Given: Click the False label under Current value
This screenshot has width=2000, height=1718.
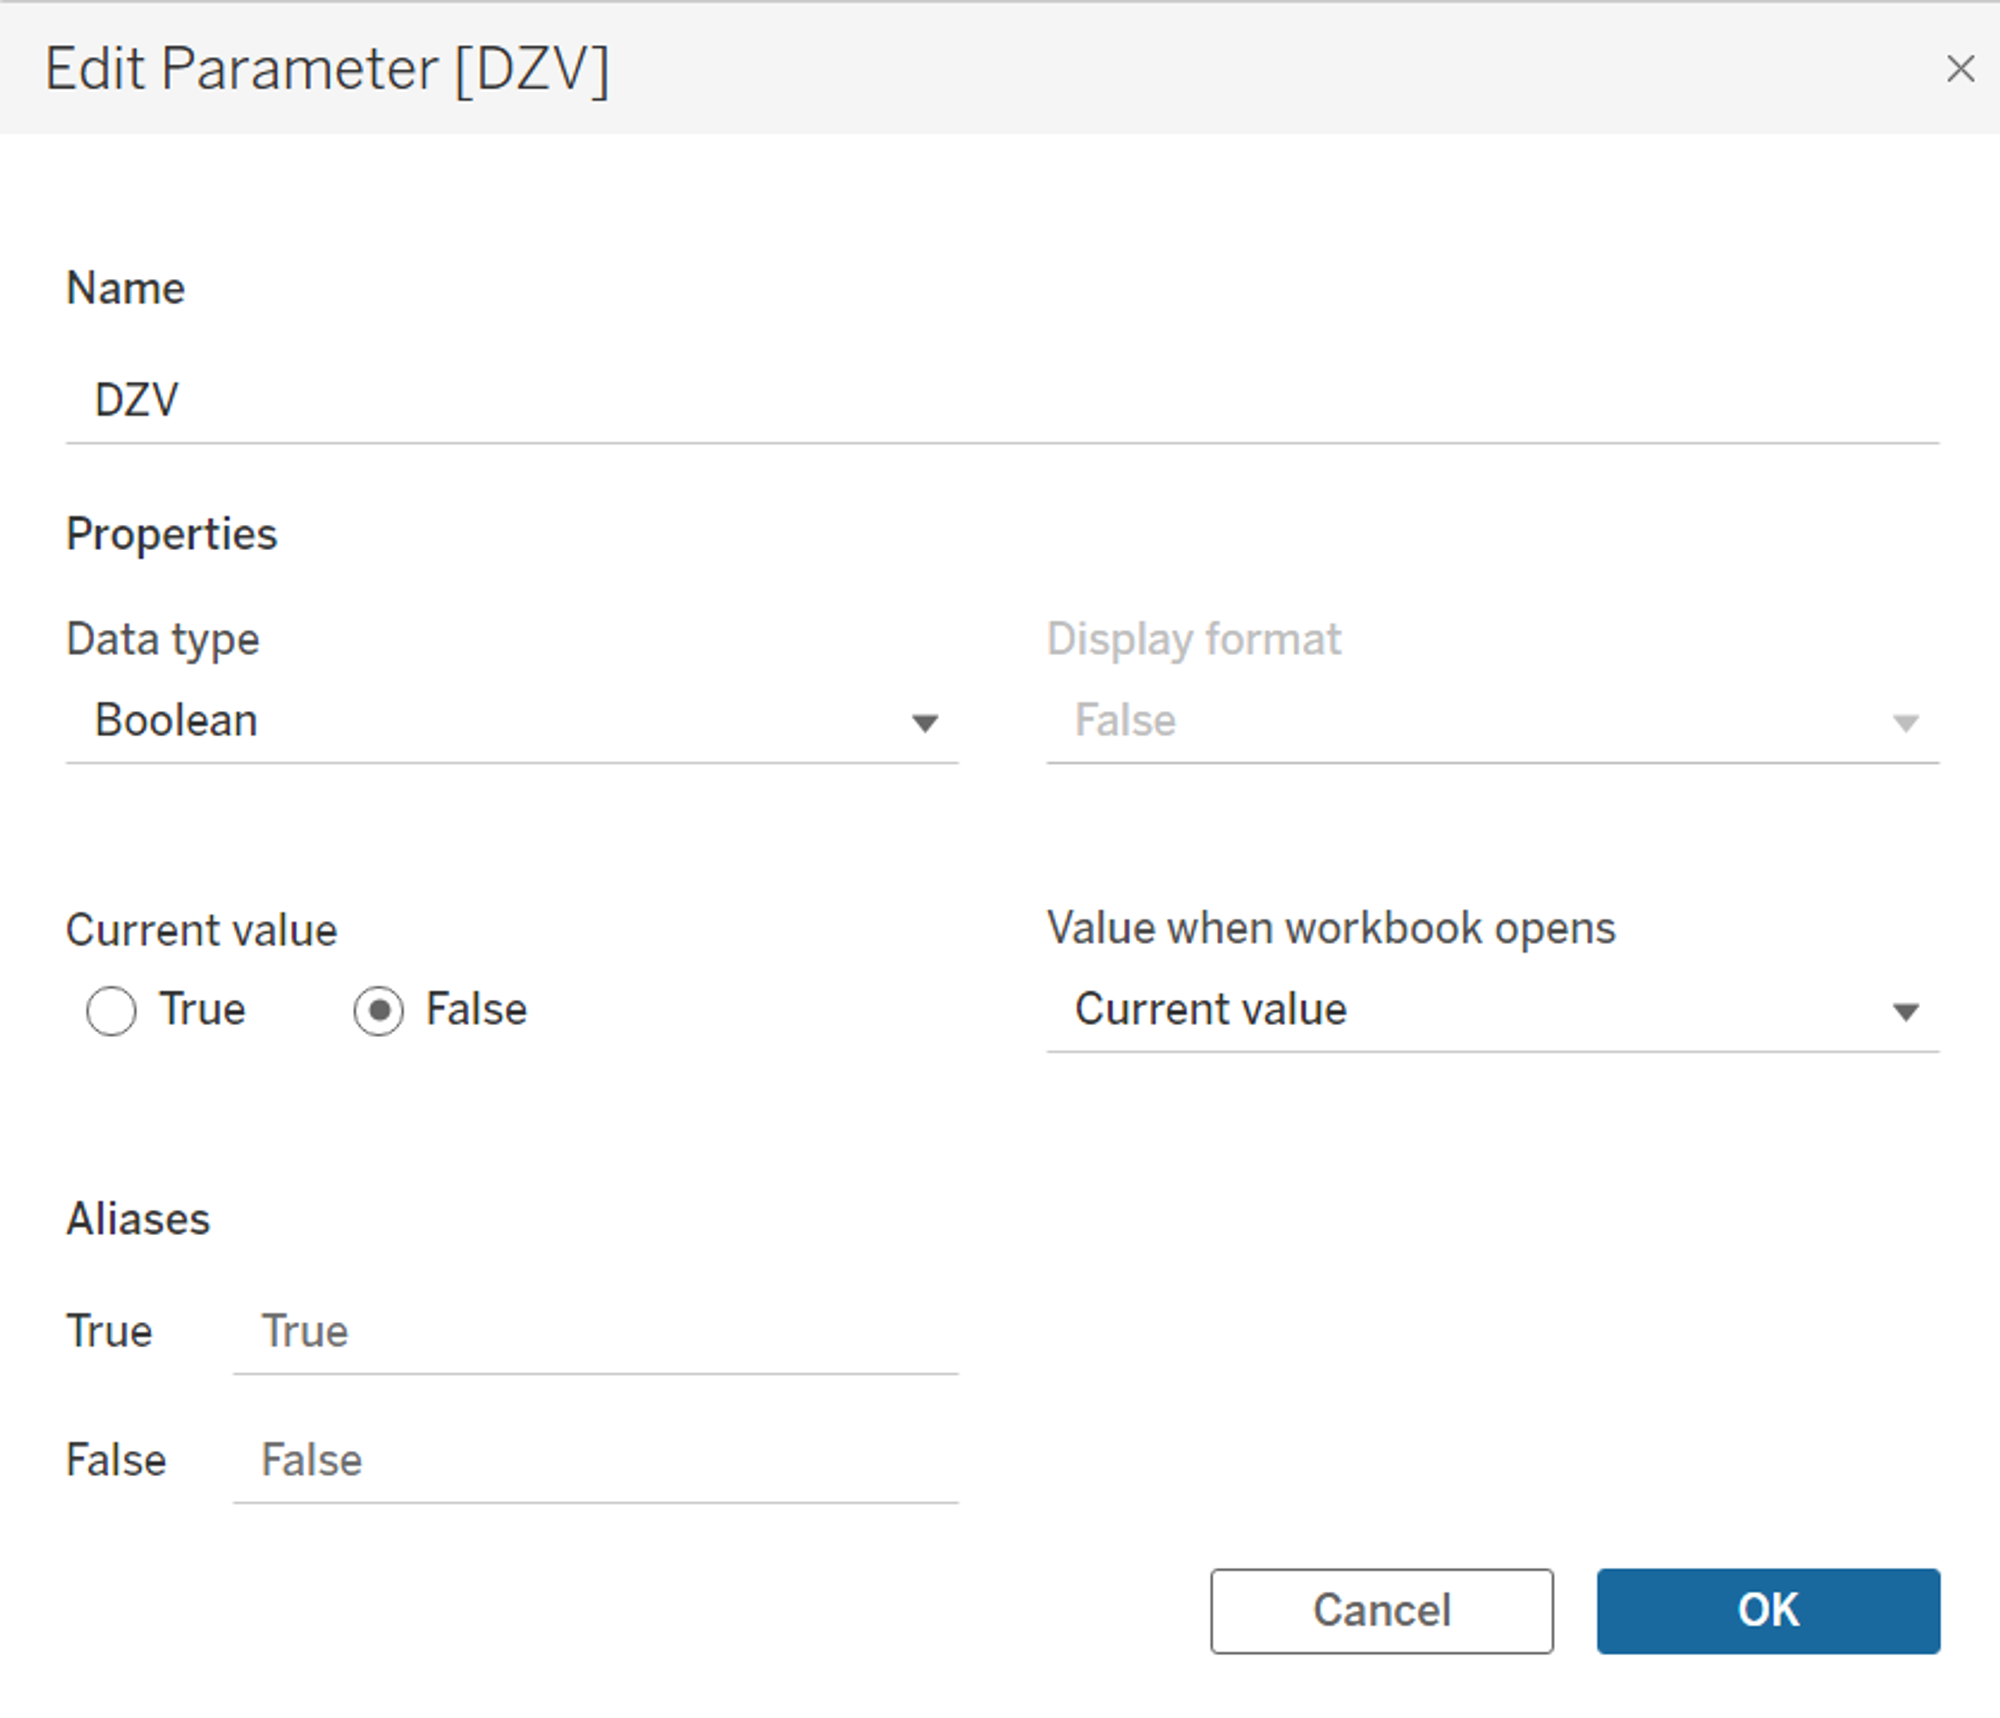Looking at the screenshot, I should click(x=476, y=1009).
